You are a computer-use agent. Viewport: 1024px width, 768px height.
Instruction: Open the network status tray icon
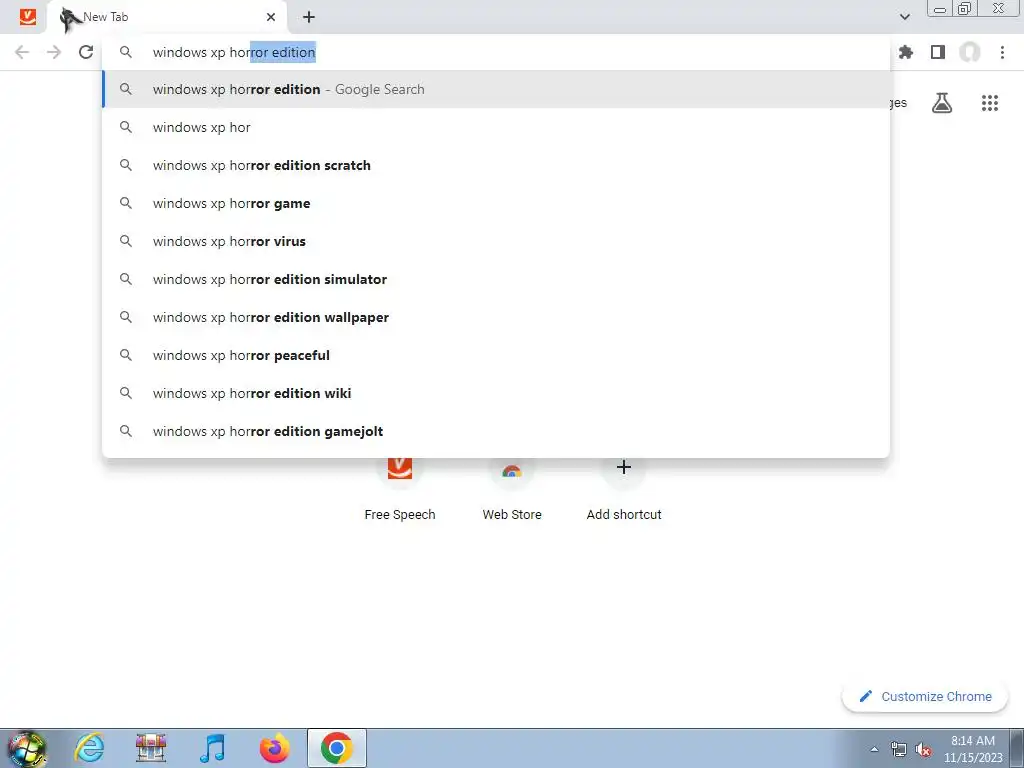899,749
